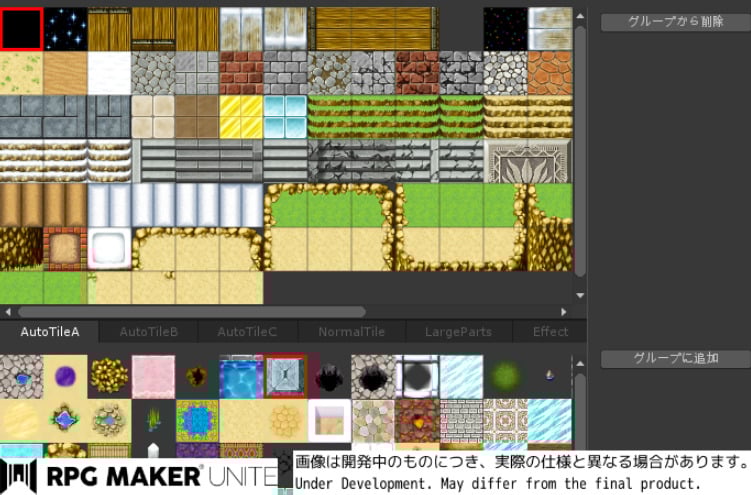Select the pink carpet autotile
This screenshot has height=495, width=751.
click(x=153, y=376)
